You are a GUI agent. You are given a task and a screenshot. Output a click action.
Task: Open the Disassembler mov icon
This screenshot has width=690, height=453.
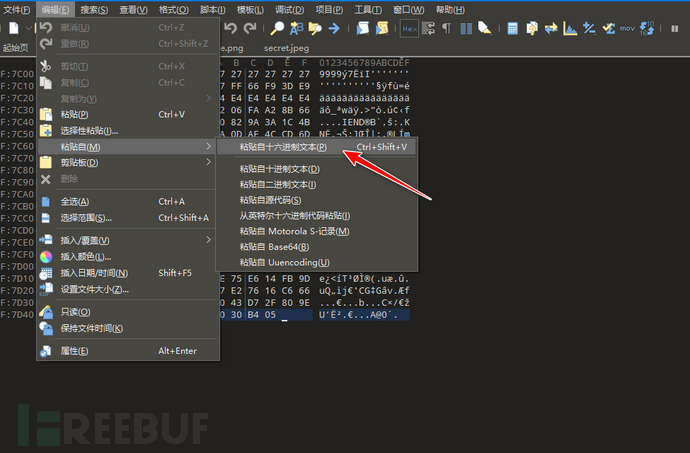[627, 29]
